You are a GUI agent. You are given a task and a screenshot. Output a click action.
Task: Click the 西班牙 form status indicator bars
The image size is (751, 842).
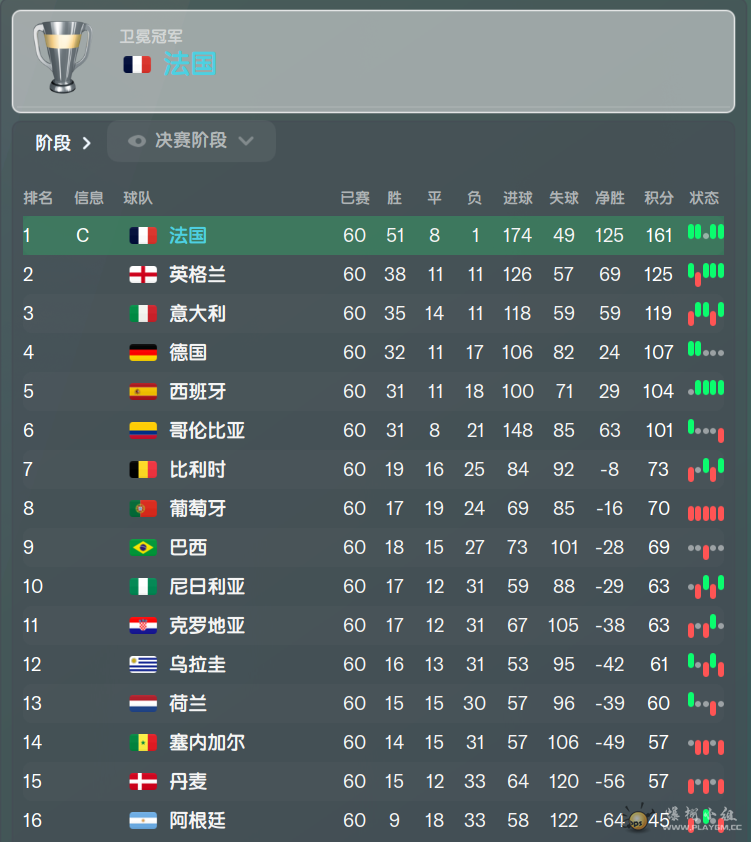[x=706, y=388]
